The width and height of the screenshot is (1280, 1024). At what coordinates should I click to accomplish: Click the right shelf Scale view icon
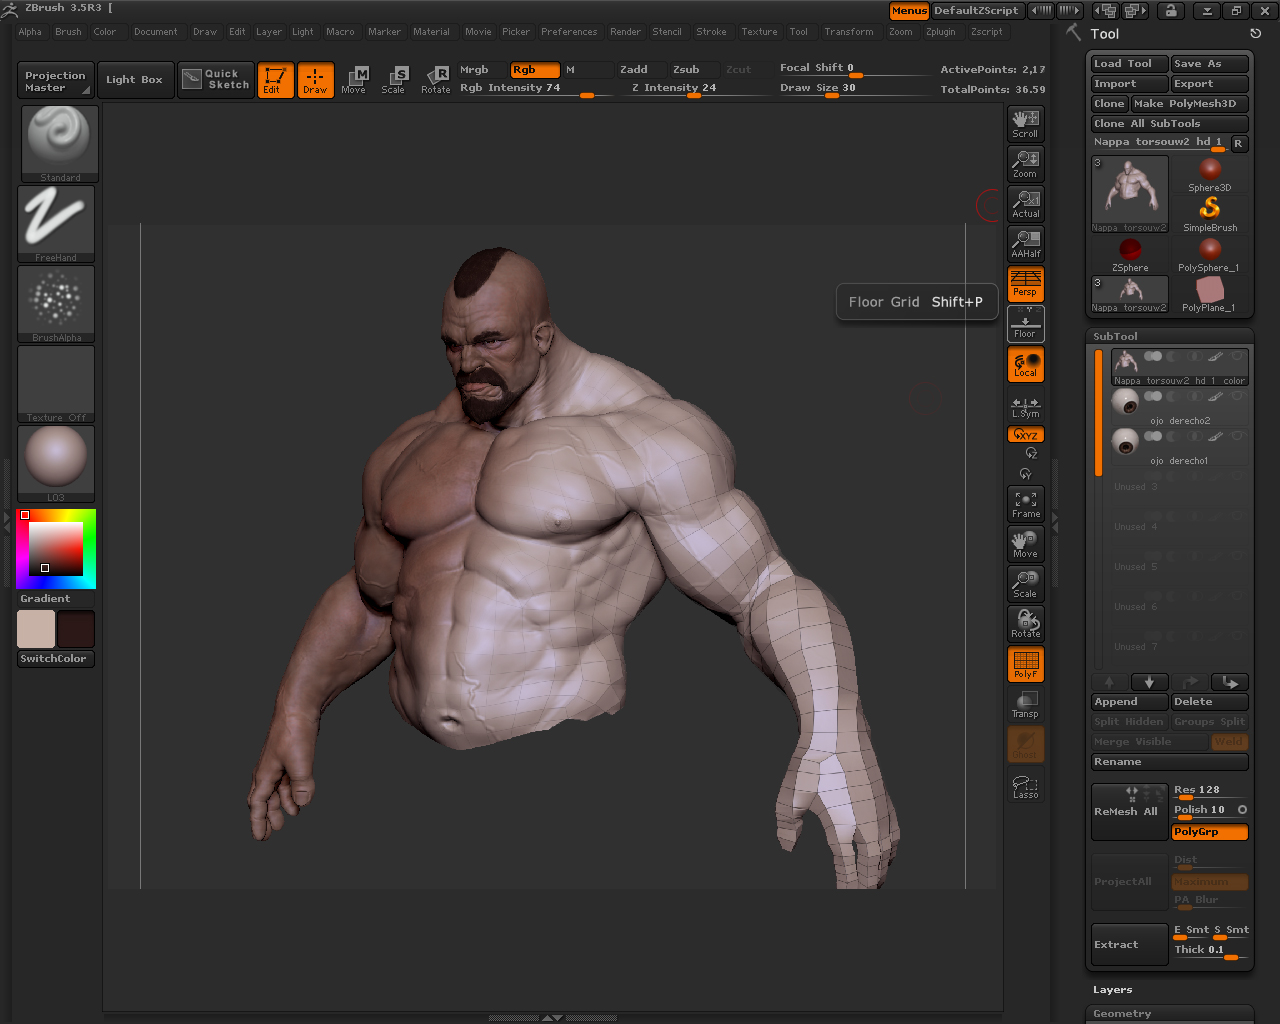click(x=1026, y=584)
